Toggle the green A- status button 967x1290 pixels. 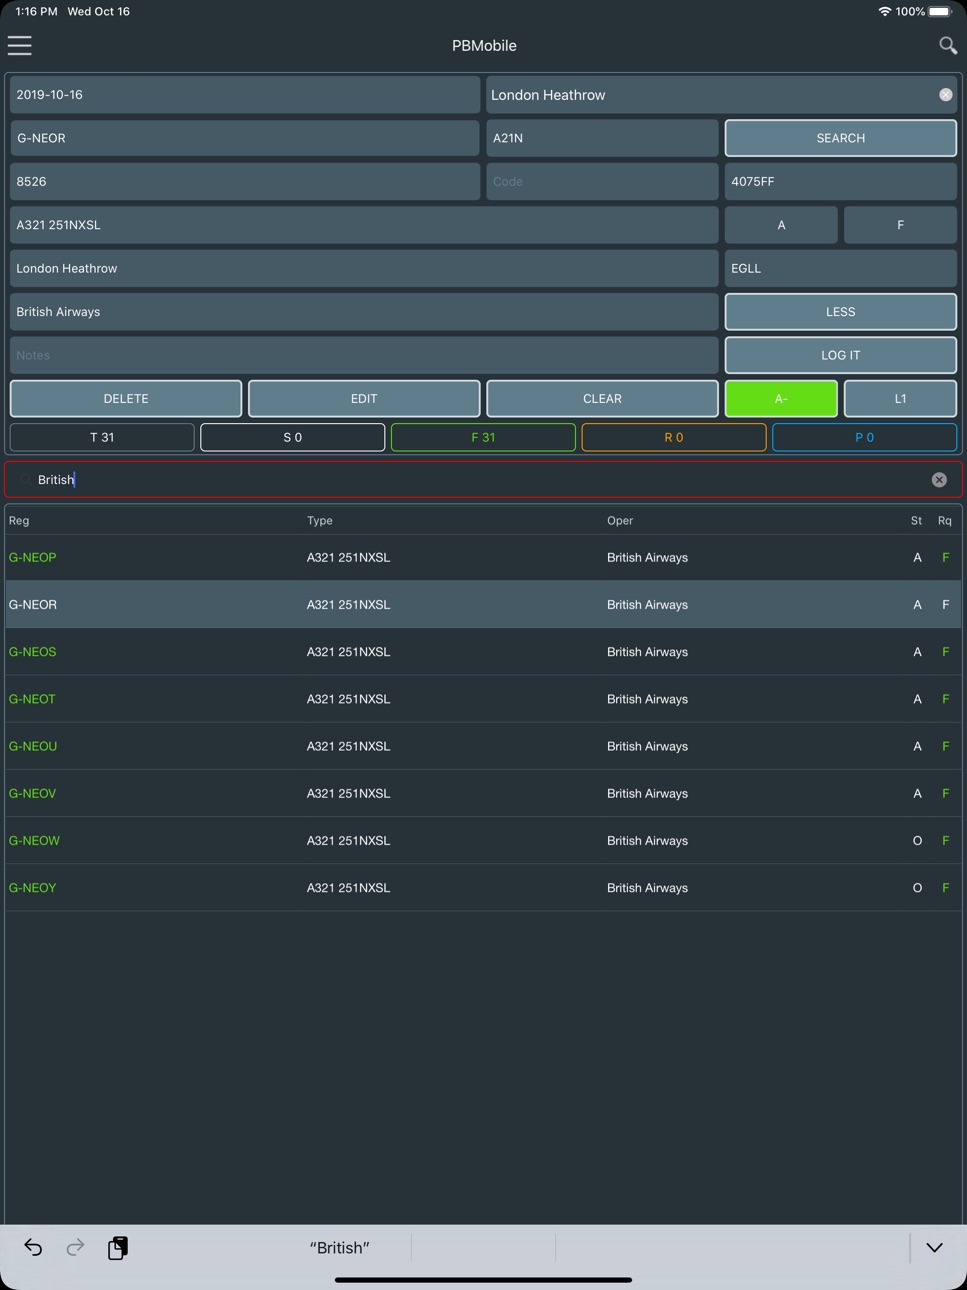[x=781, y=398]
